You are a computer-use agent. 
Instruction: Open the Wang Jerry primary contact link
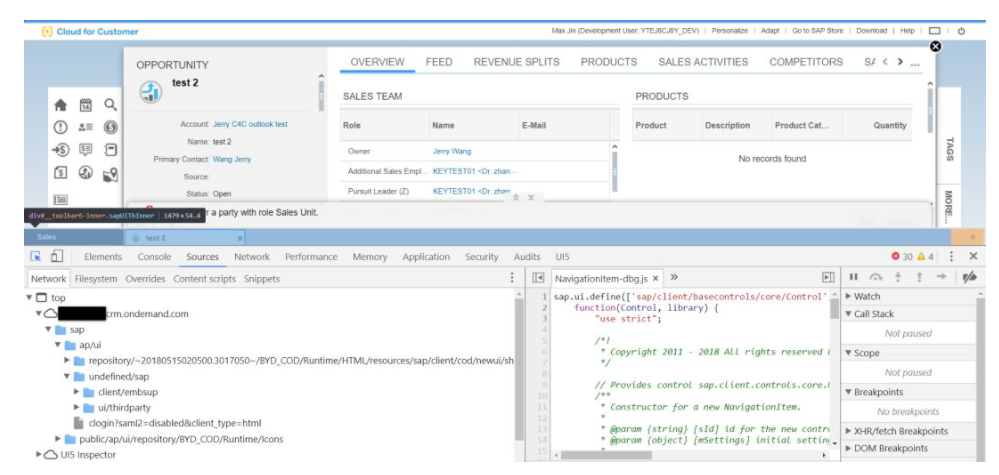pyautogui.click(x=232, y=159)
